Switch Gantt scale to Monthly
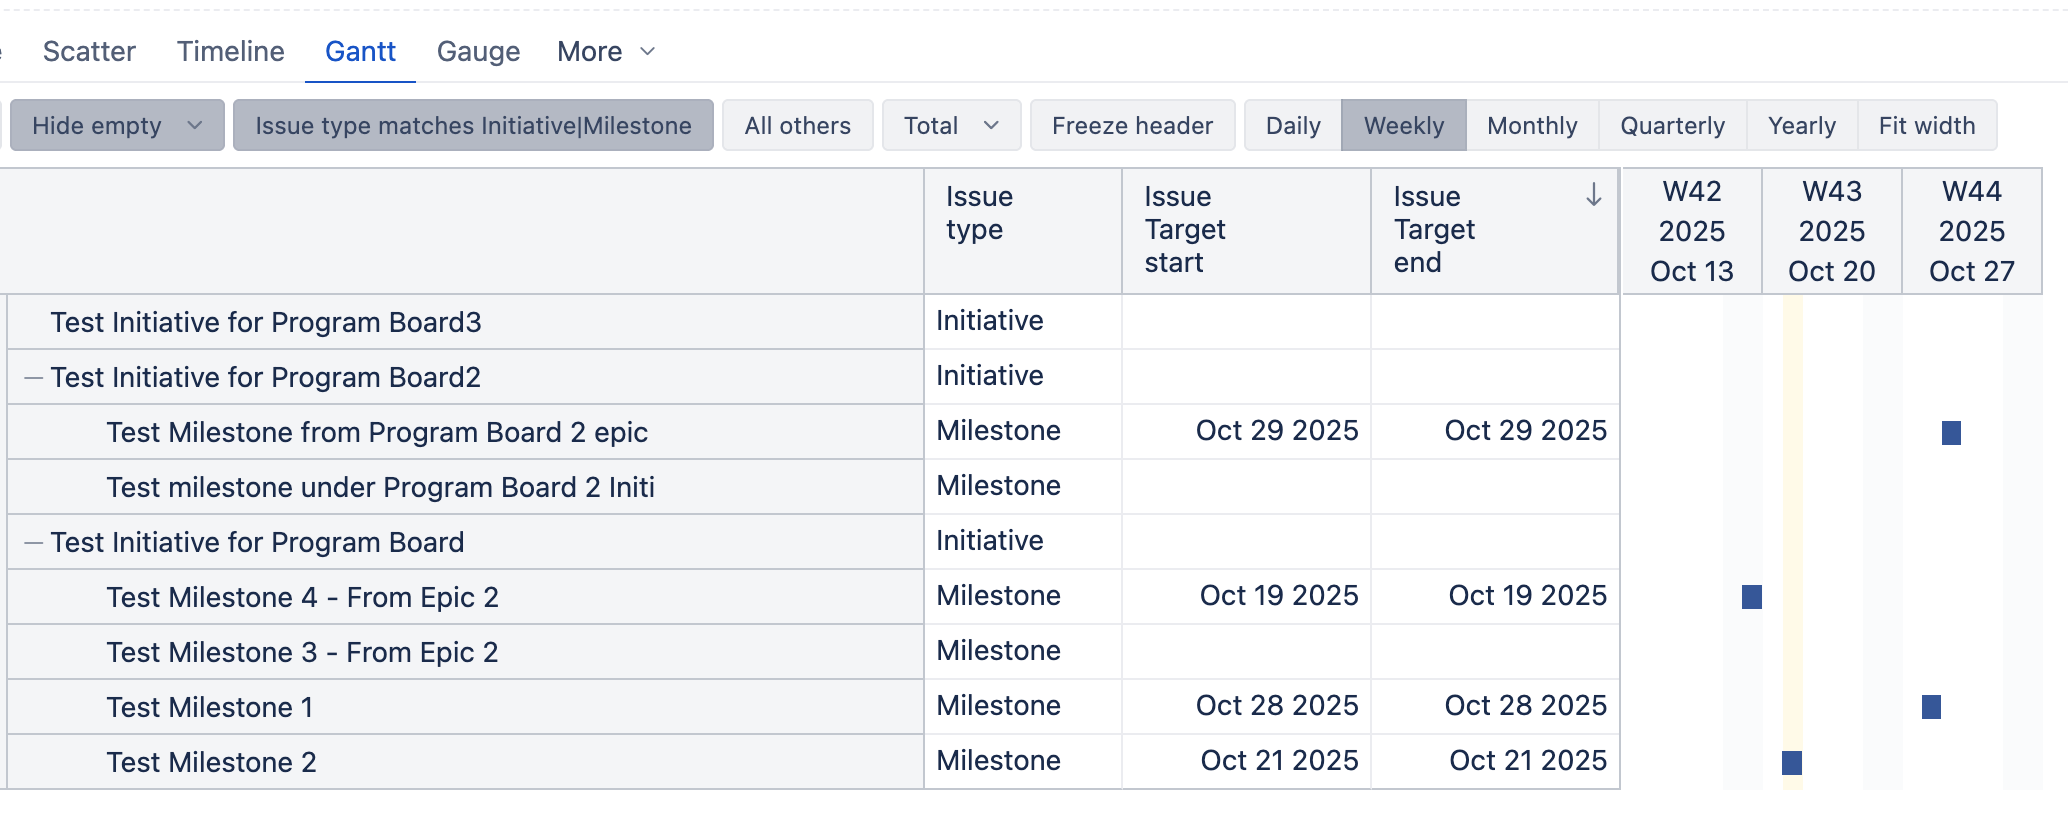 1531,126
